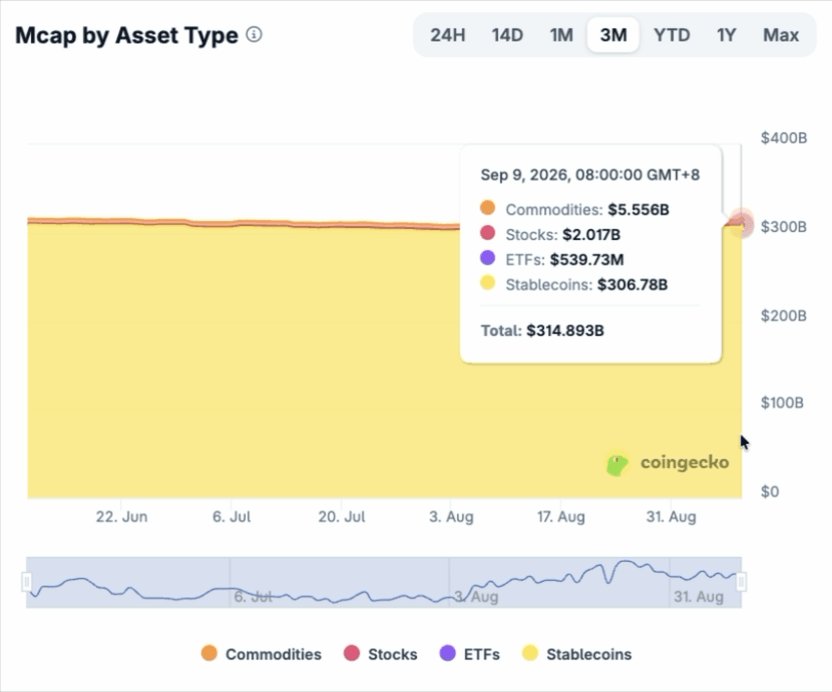The height and width of the screenshot is (692, 832).
Task: Switch to the 14D time range
Action: point(507,35)
